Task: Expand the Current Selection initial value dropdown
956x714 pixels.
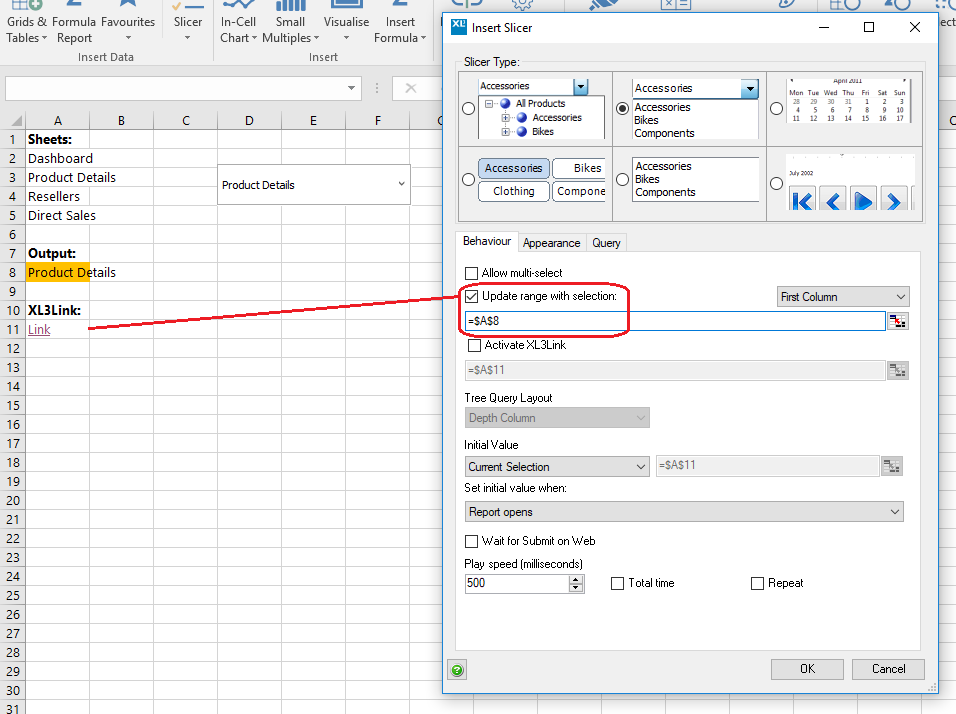Action: [557, 467]
